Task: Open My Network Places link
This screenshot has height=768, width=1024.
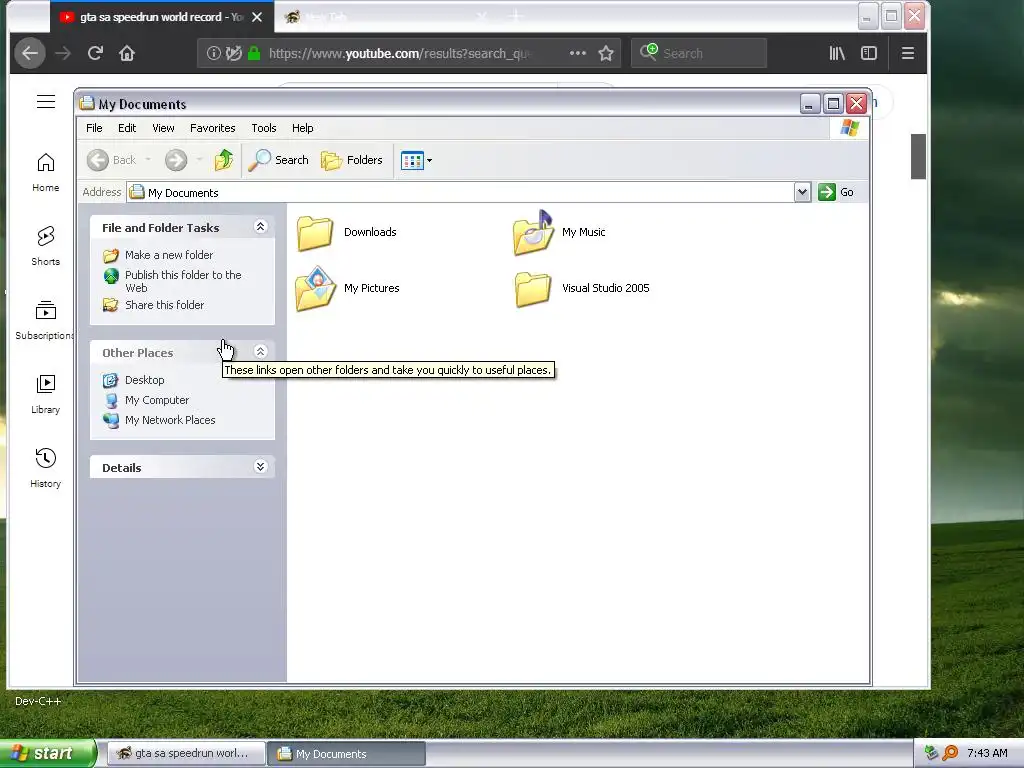Action: coord(170,420)
